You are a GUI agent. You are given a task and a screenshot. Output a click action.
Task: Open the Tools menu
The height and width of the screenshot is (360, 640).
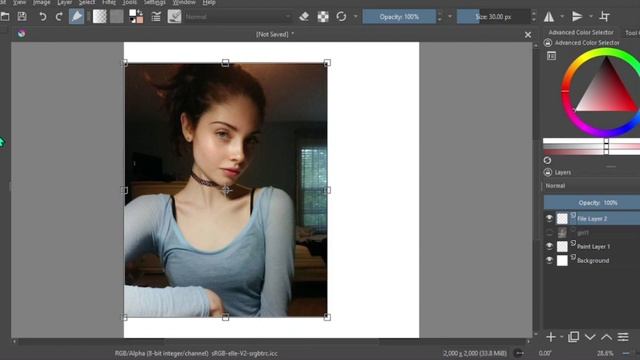click(x=129, y=2)
